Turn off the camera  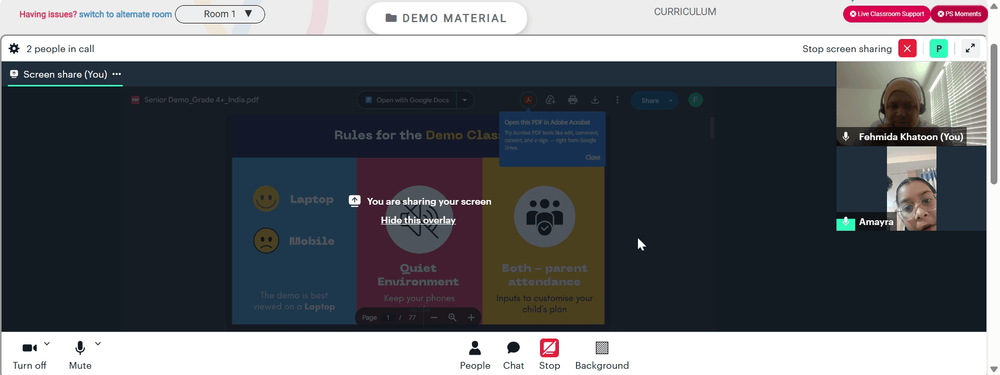pyautogui.click(x=29, y=355)
